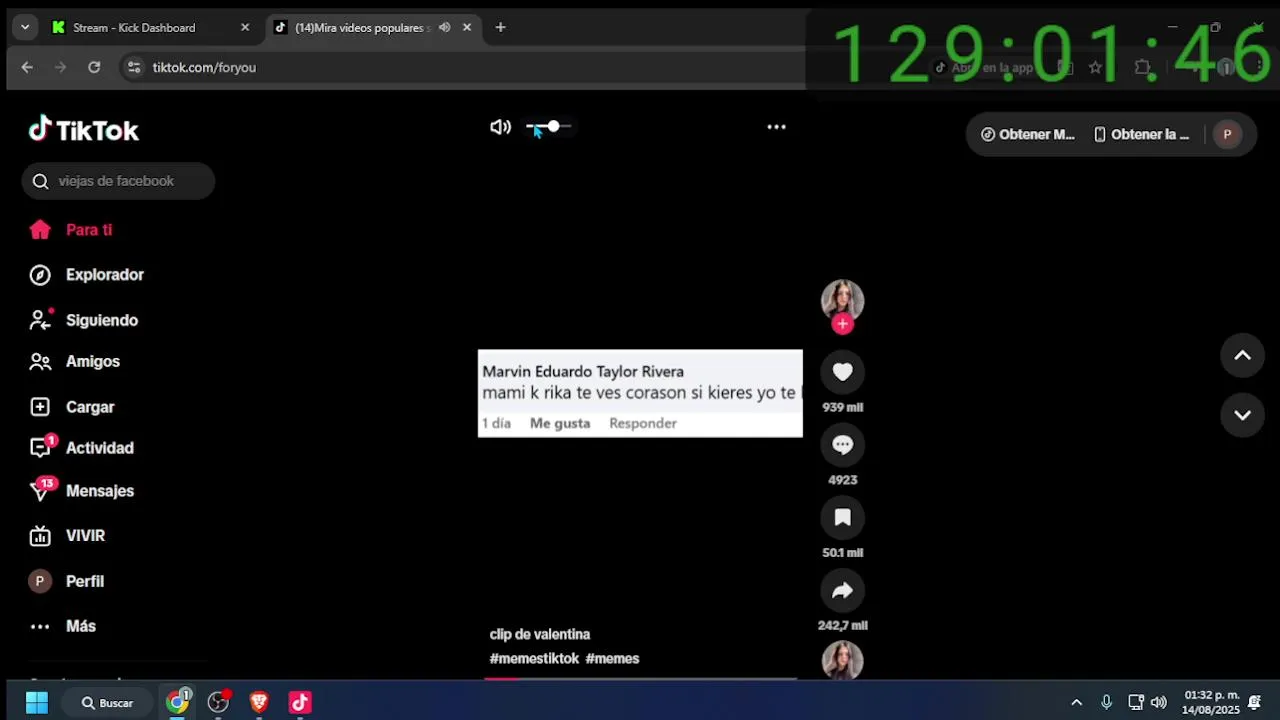Screen dimensions: 1280x720
Task: Follow creator with red plus button
Action: click(842, 324)
